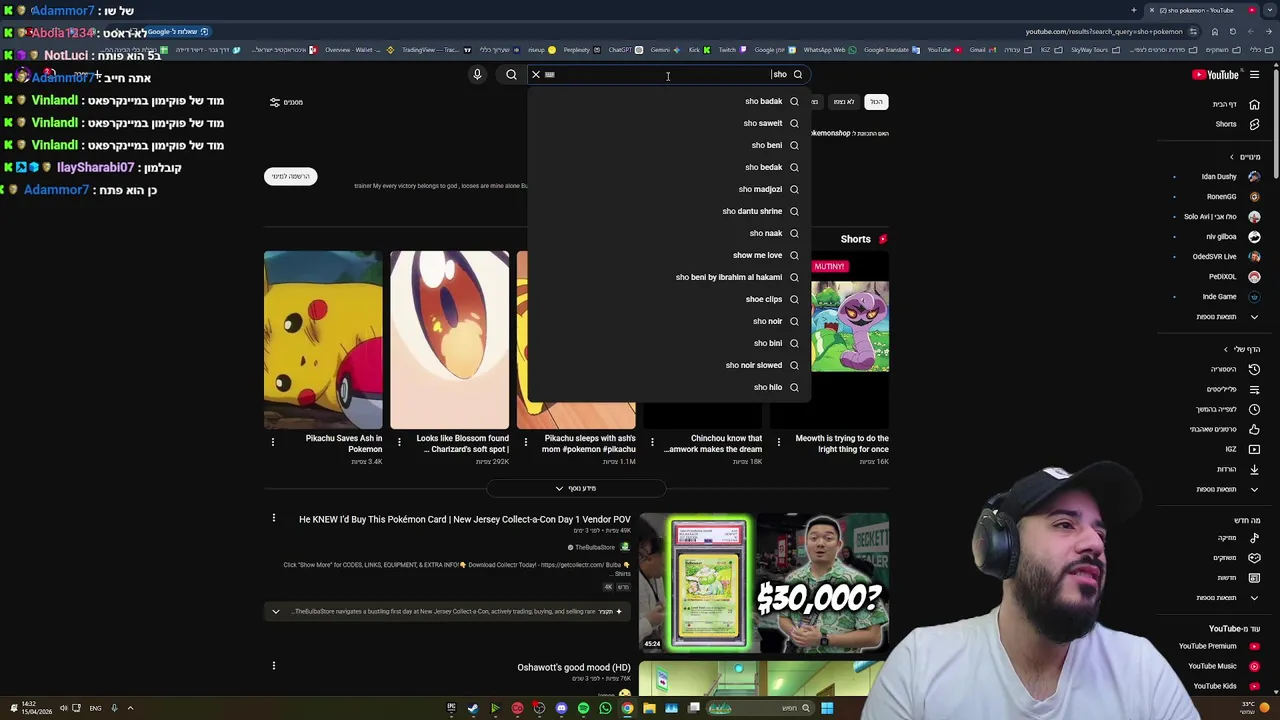Screen dimensions: 1280x720
Task: Expand more Explore items below News
Action: pos(1228,598)
